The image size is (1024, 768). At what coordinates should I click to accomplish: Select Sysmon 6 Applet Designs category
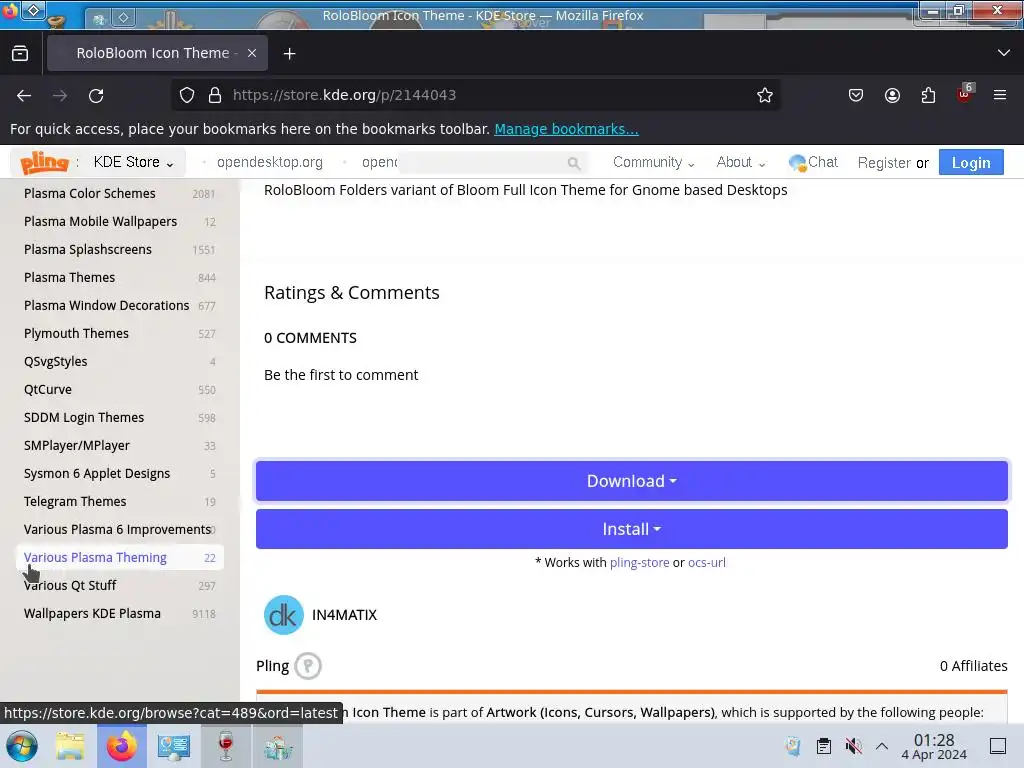120,473
